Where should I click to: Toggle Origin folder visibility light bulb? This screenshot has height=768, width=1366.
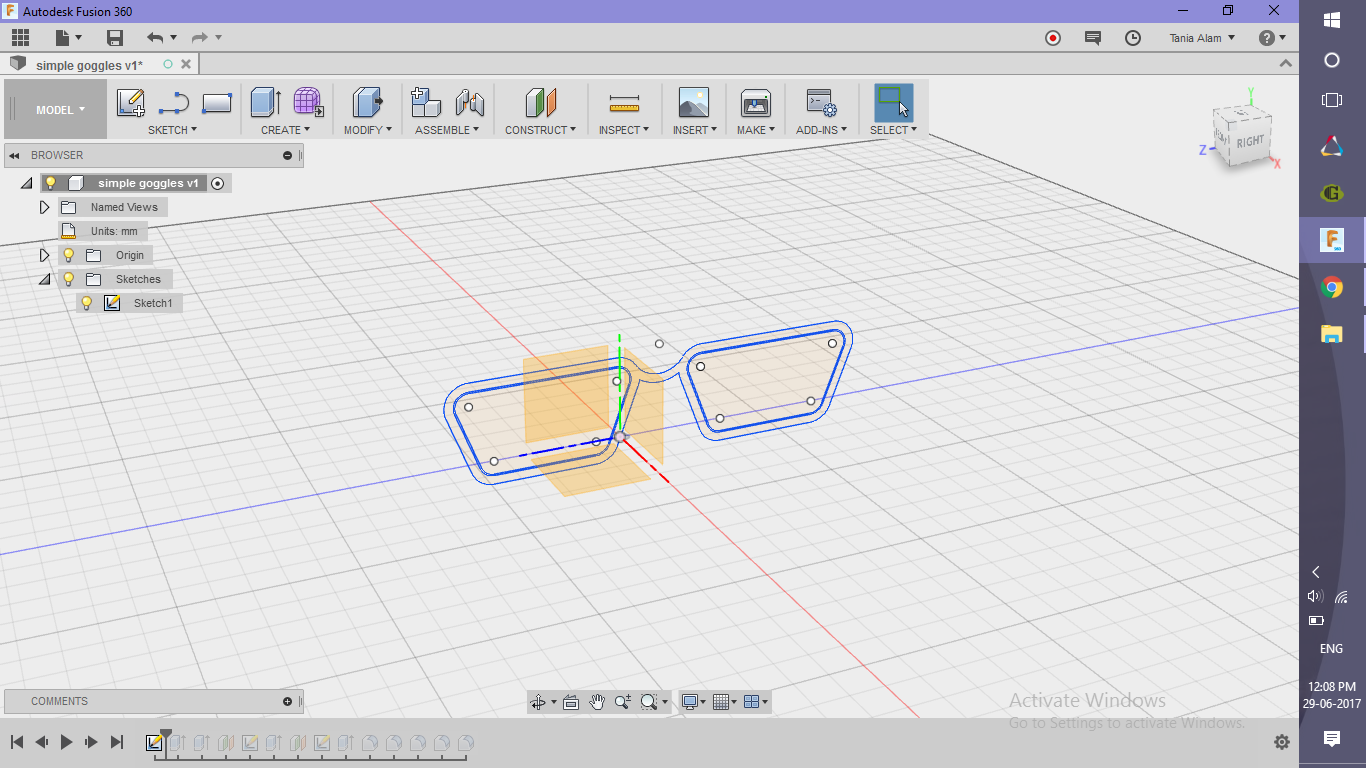(x=68, y=255)
